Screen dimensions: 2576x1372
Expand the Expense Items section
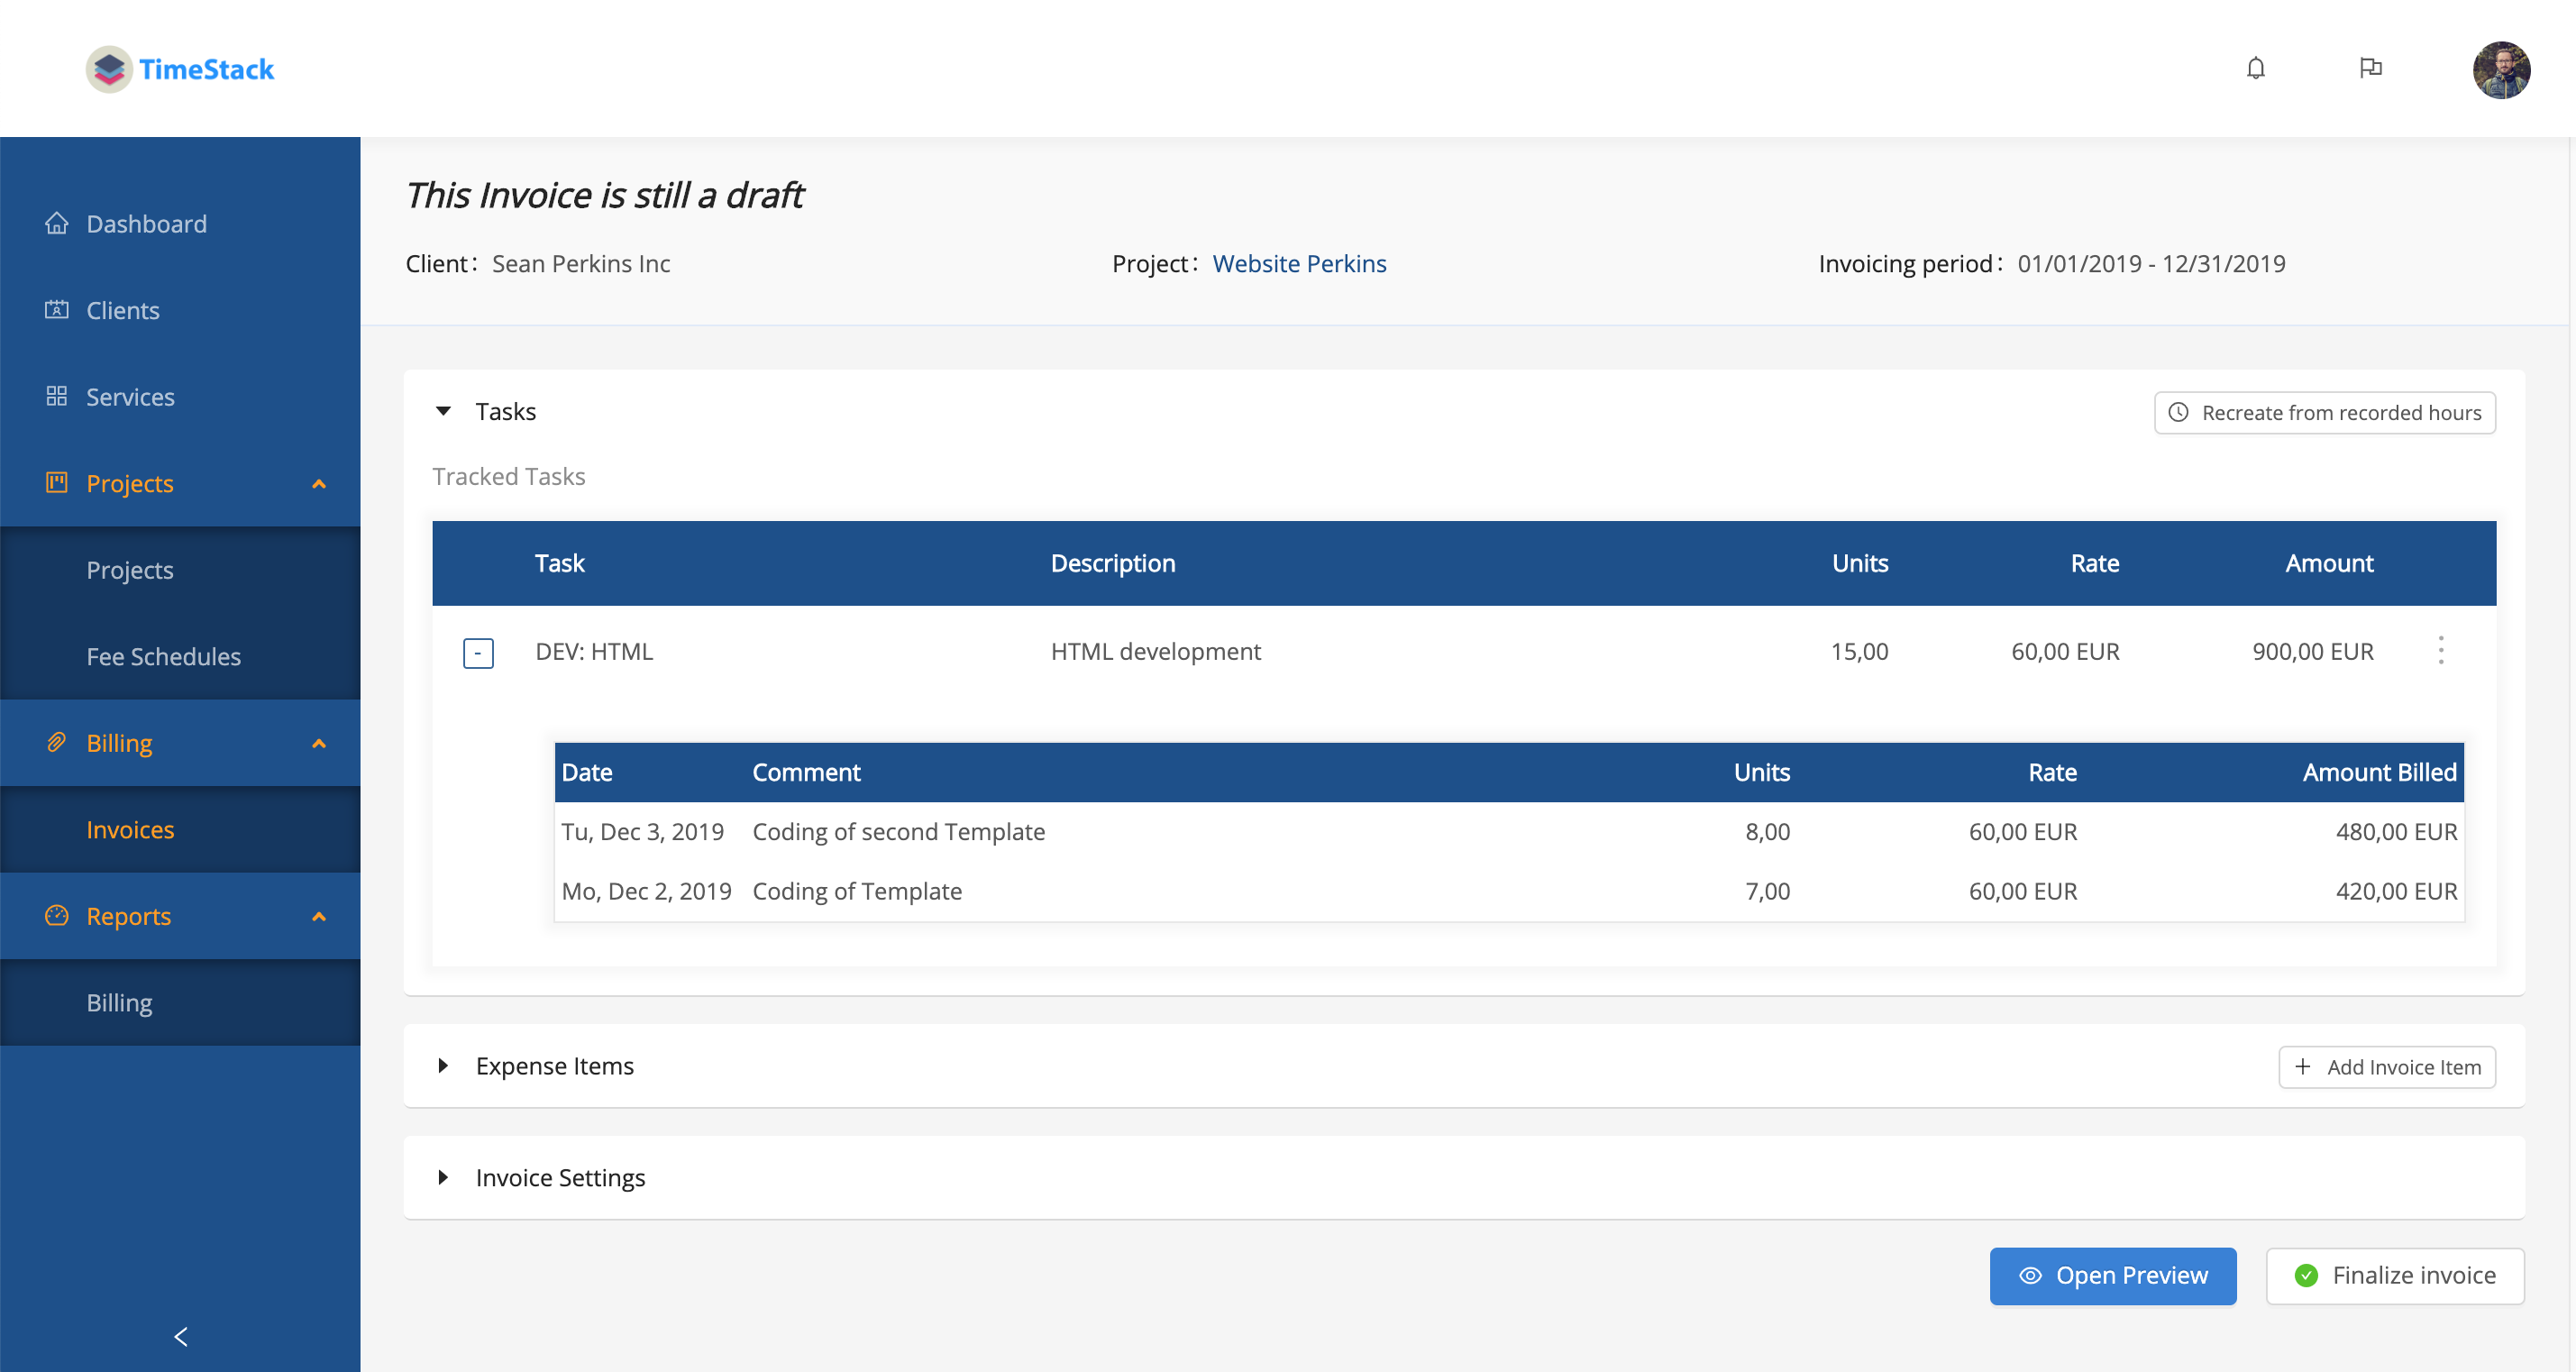click(x=444, y=1065)
